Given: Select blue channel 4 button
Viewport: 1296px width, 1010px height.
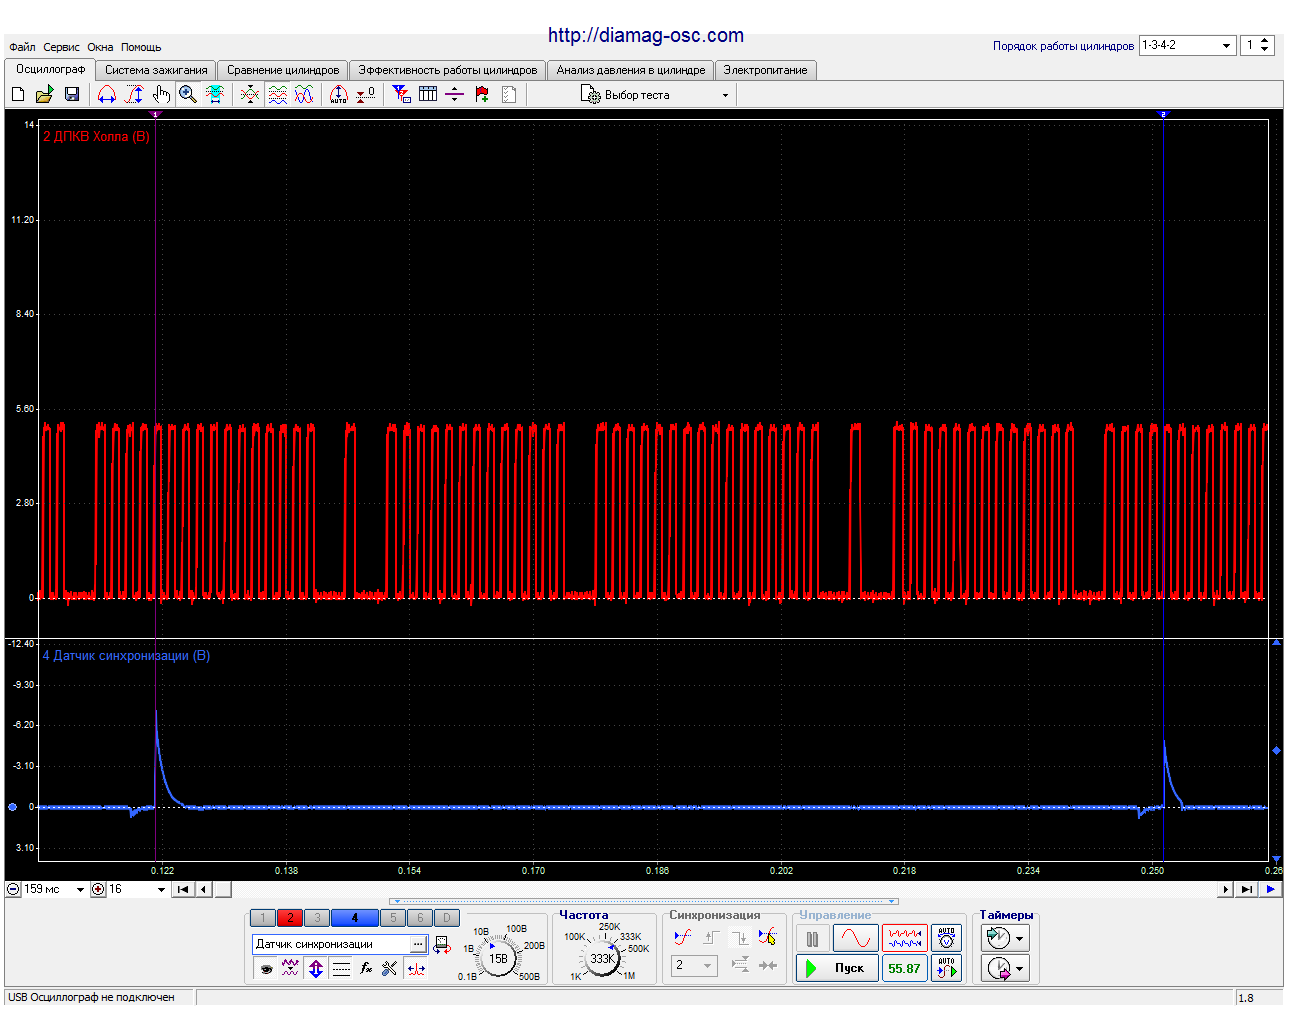Looking at the screenshot, I should click(354, 918).
